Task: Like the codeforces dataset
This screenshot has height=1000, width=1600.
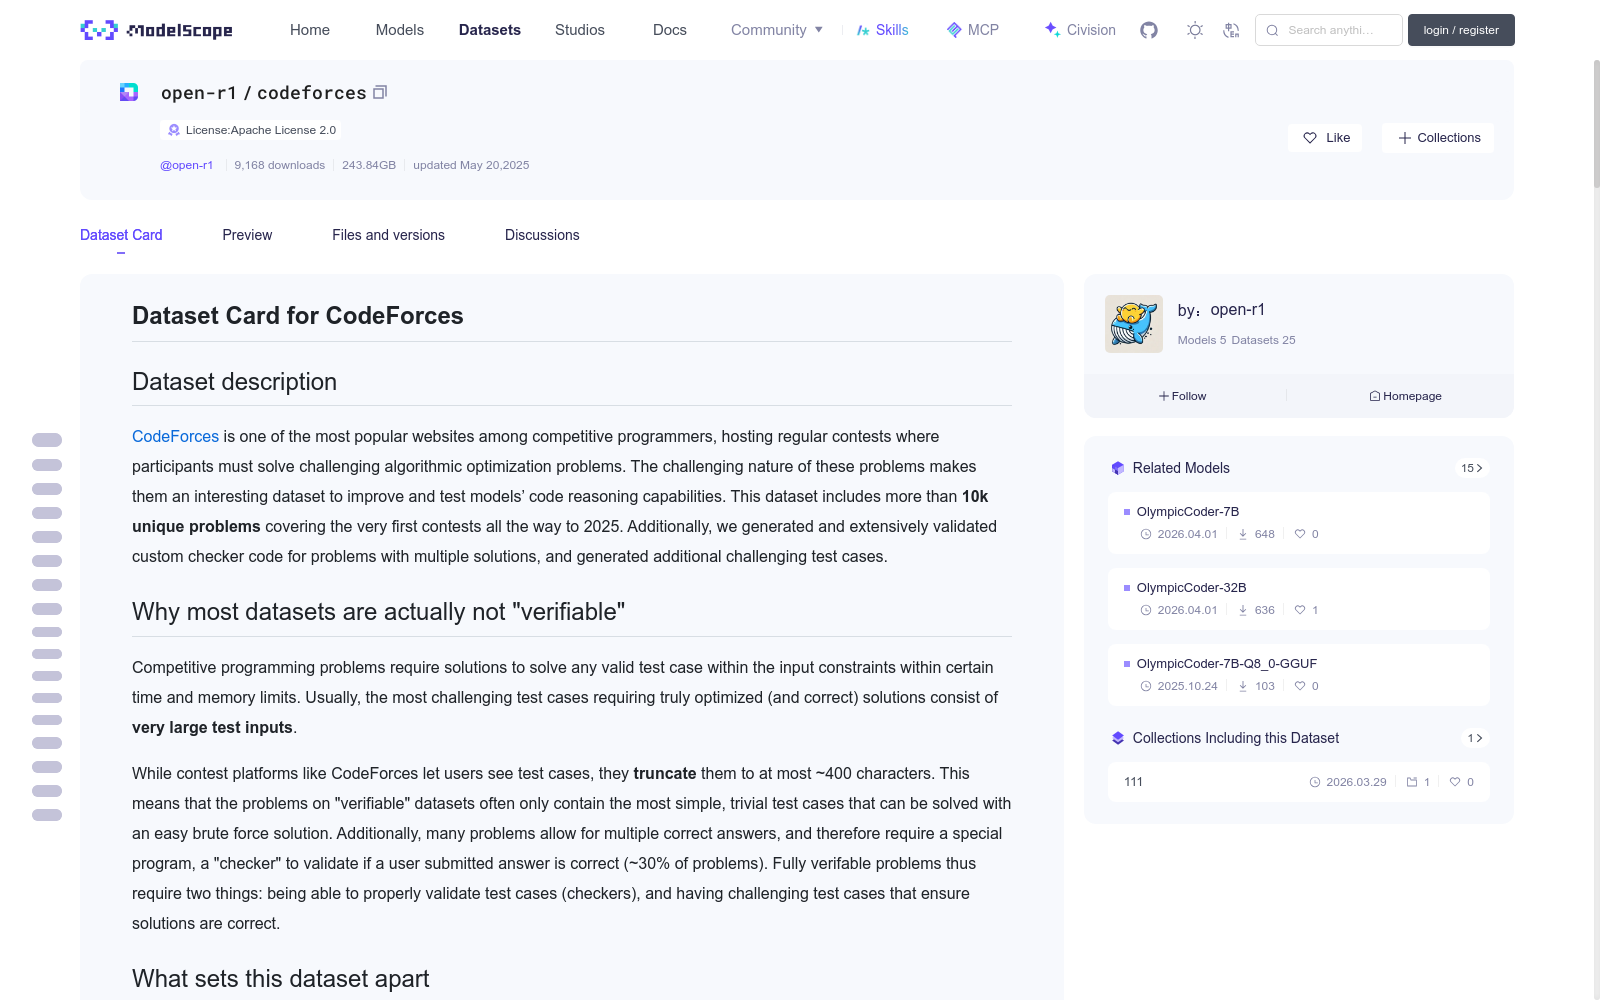Action: 1325,138
